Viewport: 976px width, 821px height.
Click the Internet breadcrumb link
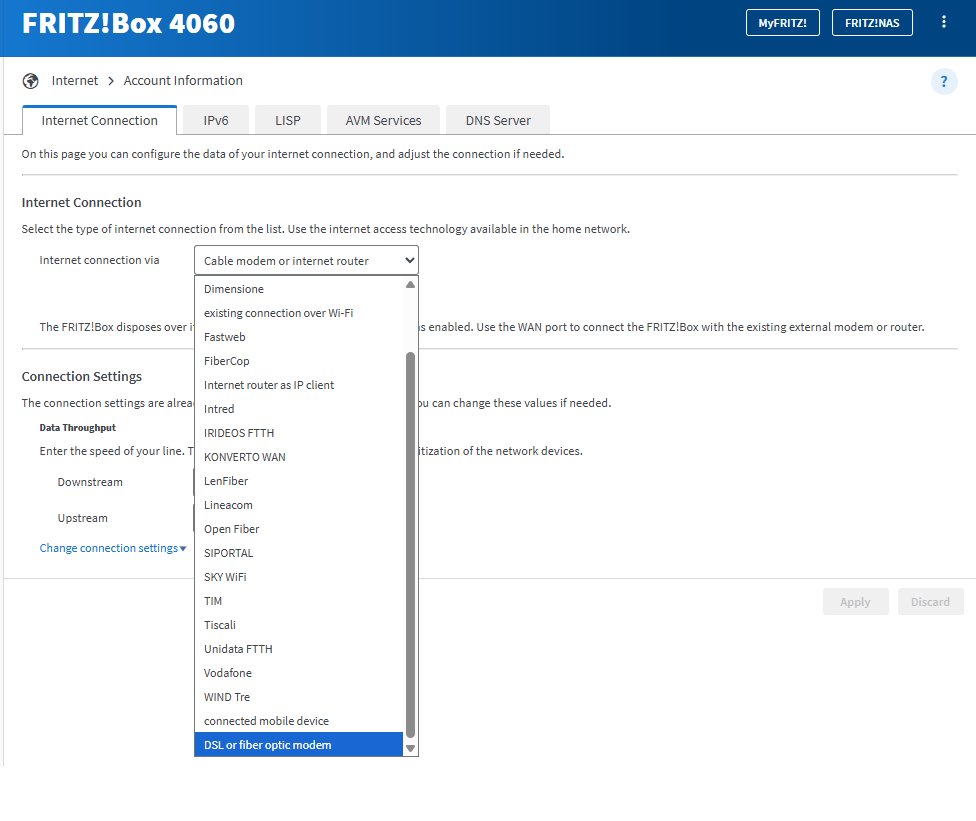click(75, 81)
